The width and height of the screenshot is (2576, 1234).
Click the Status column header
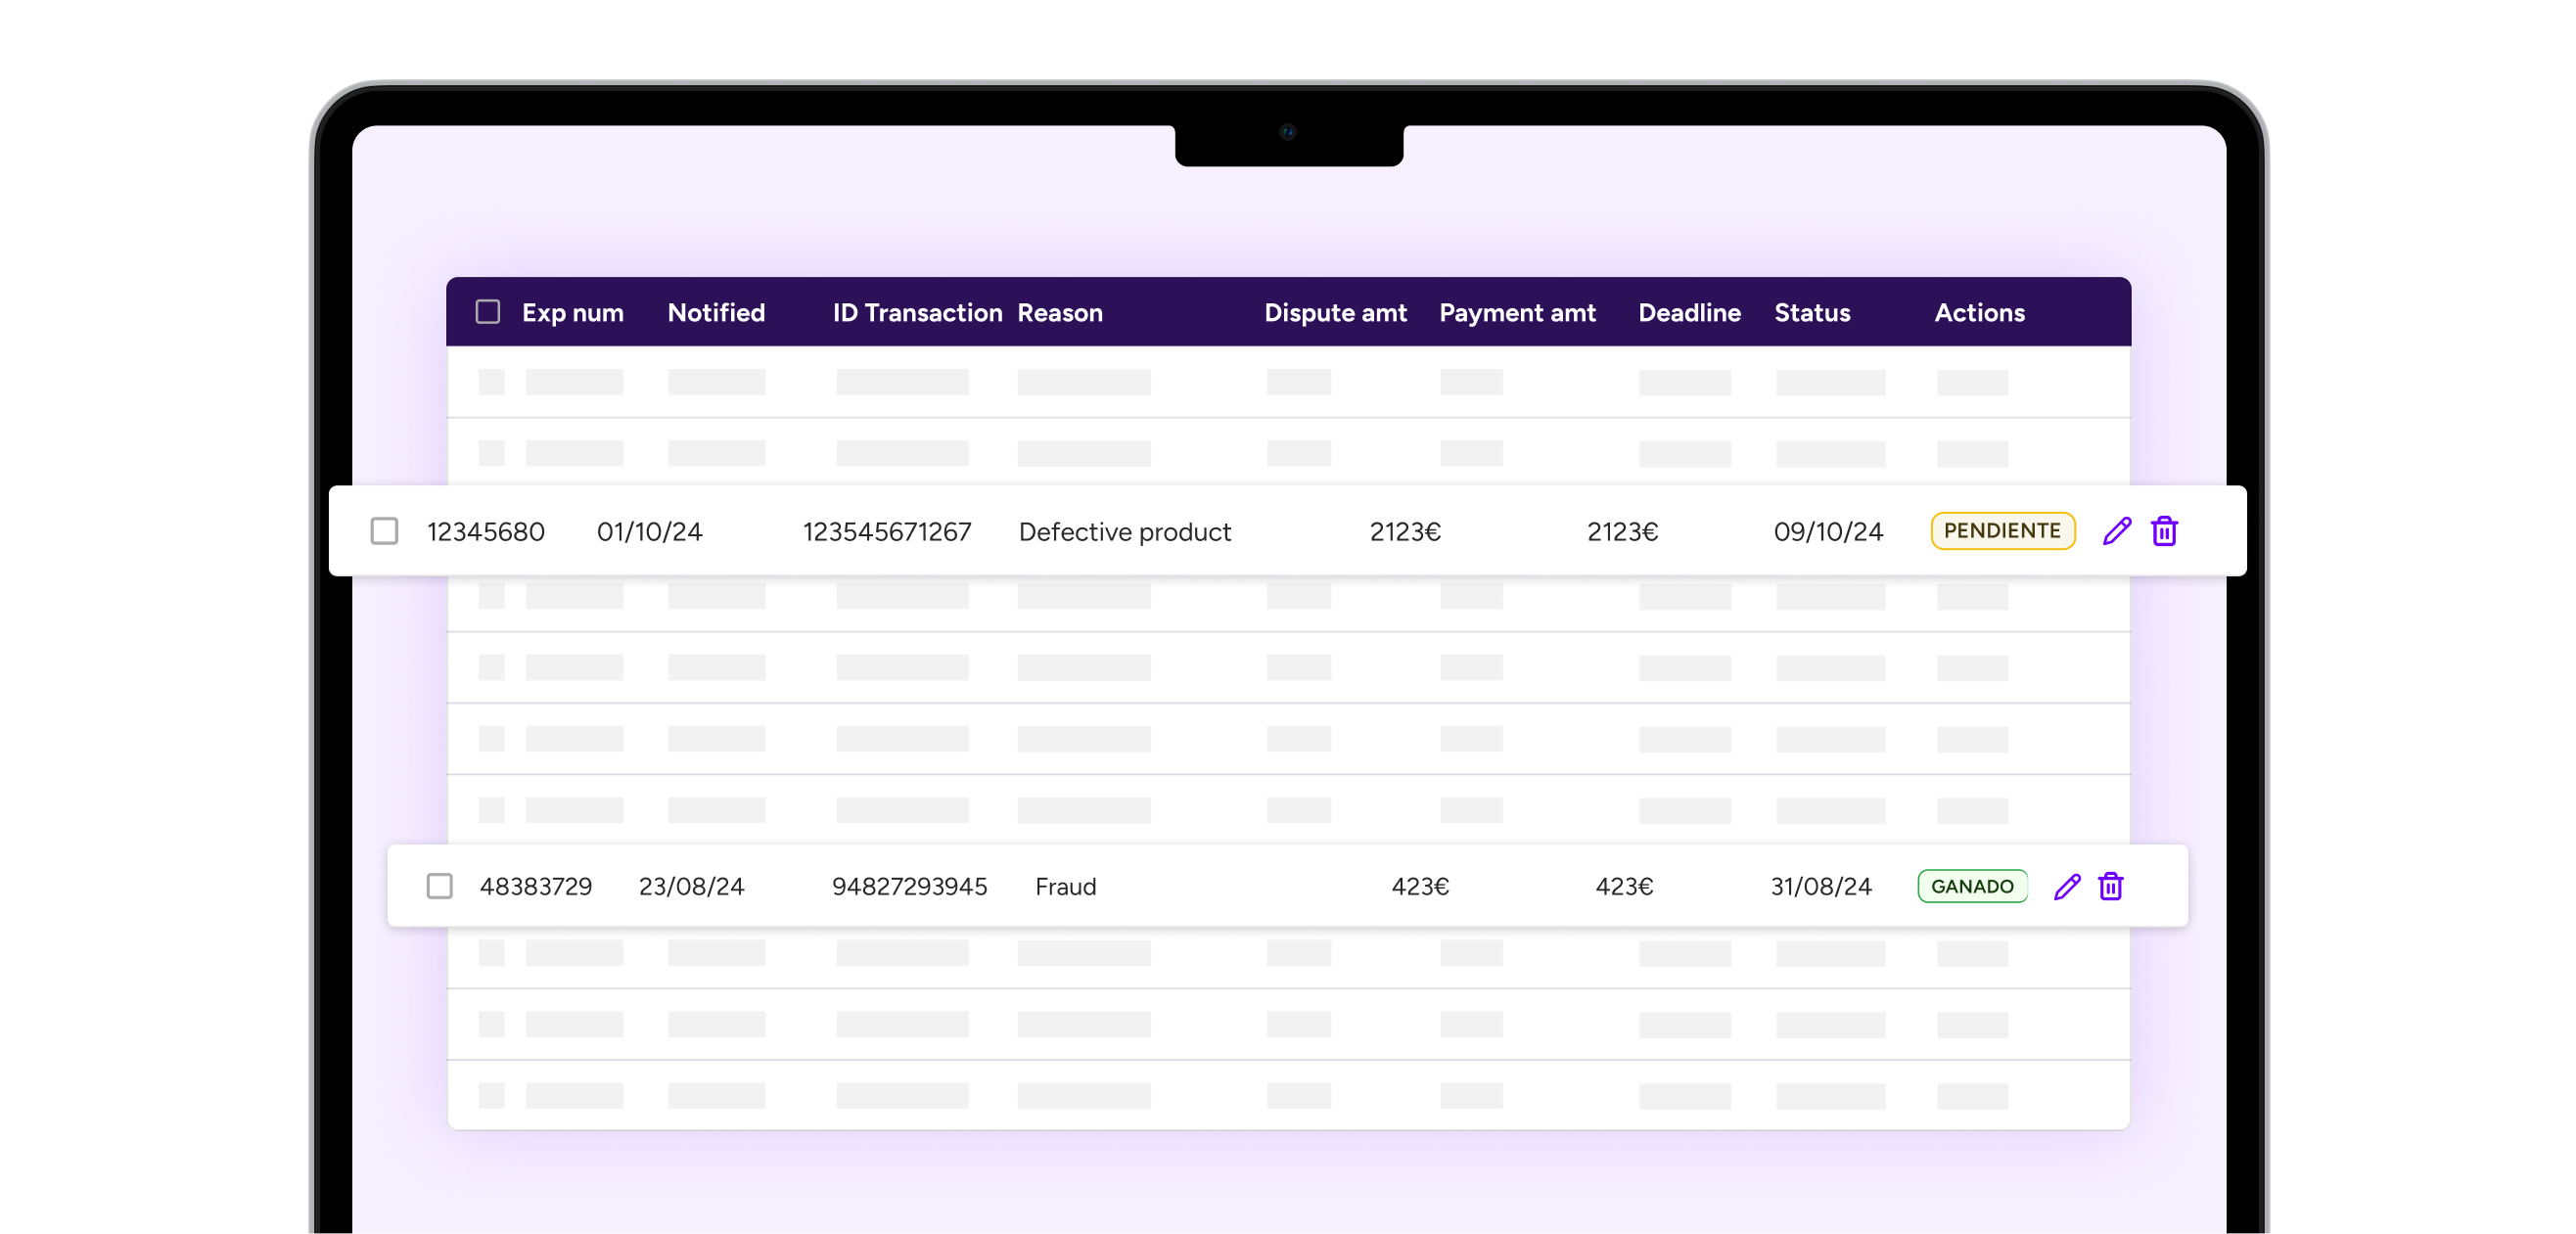tap(1812, 313)
